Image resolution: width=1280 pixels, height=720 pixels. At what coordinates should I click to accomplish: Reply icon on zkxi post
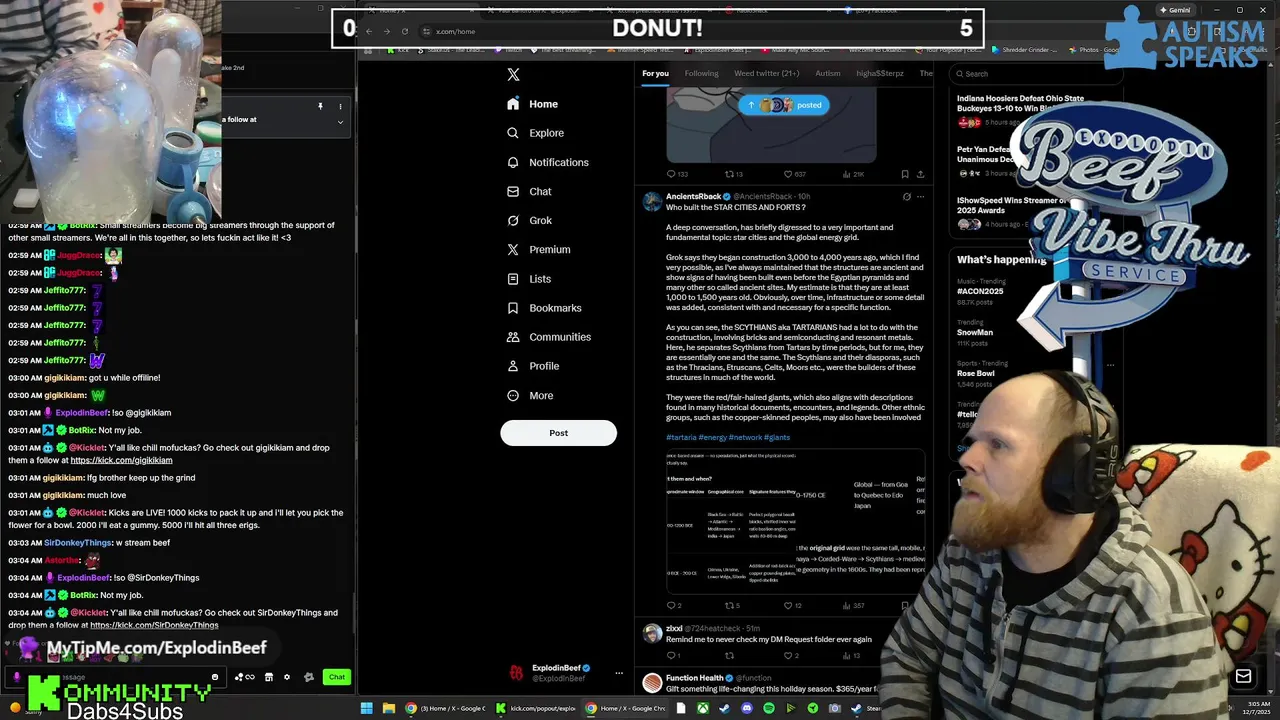point(672,655)
